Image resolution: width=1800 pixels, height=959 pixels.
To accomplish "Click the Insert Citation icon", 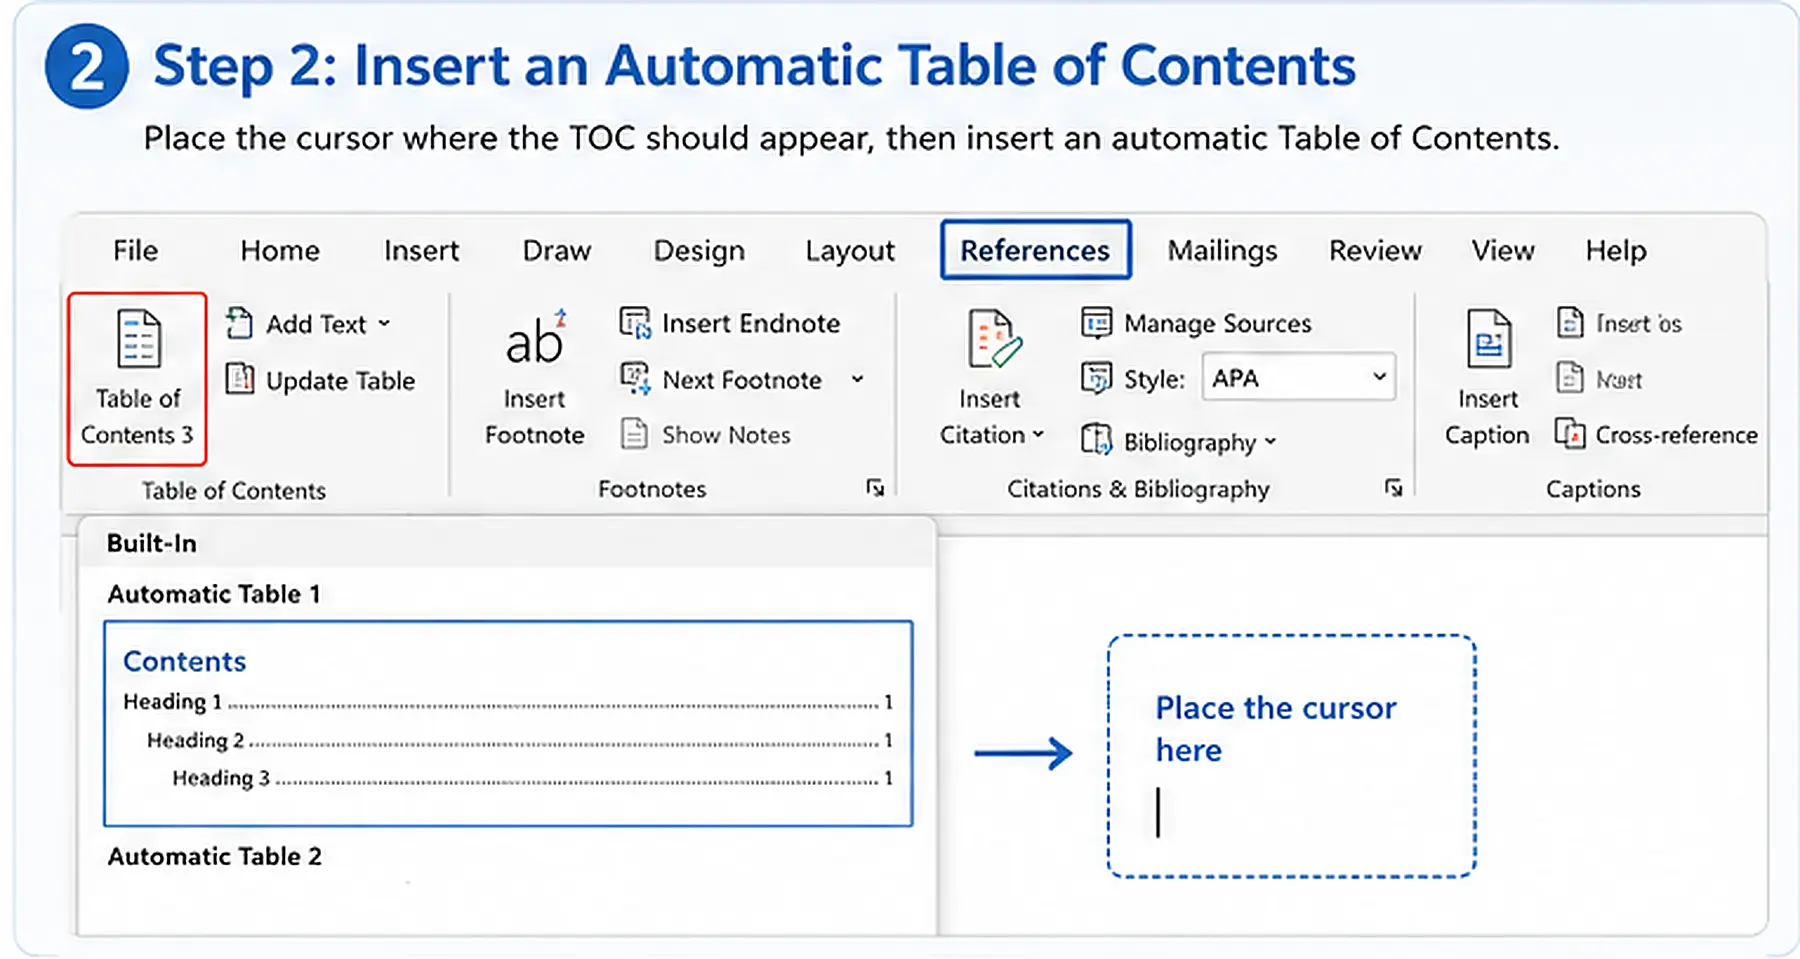I will point(993,338).
